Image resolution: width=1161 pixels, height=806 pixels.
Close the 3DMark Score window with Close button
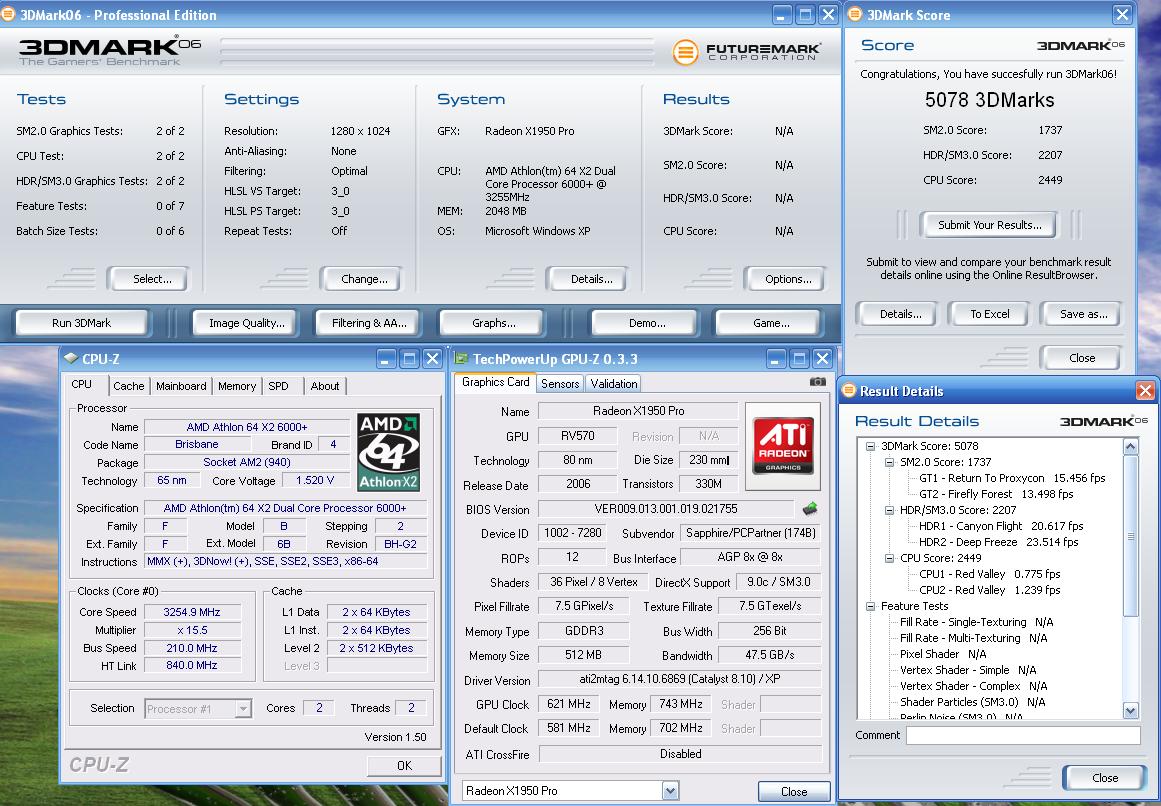click(x=1082, y=358)
